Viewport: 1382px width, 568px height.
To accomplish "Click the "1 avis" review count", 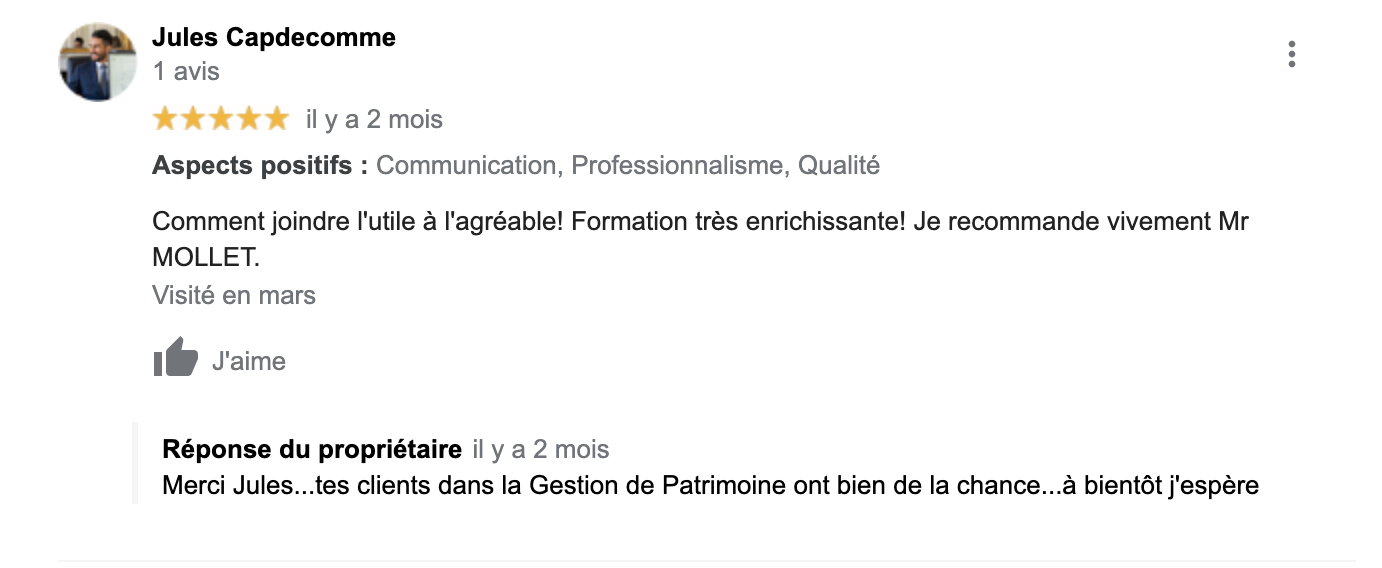I will [x=186, y=72].
